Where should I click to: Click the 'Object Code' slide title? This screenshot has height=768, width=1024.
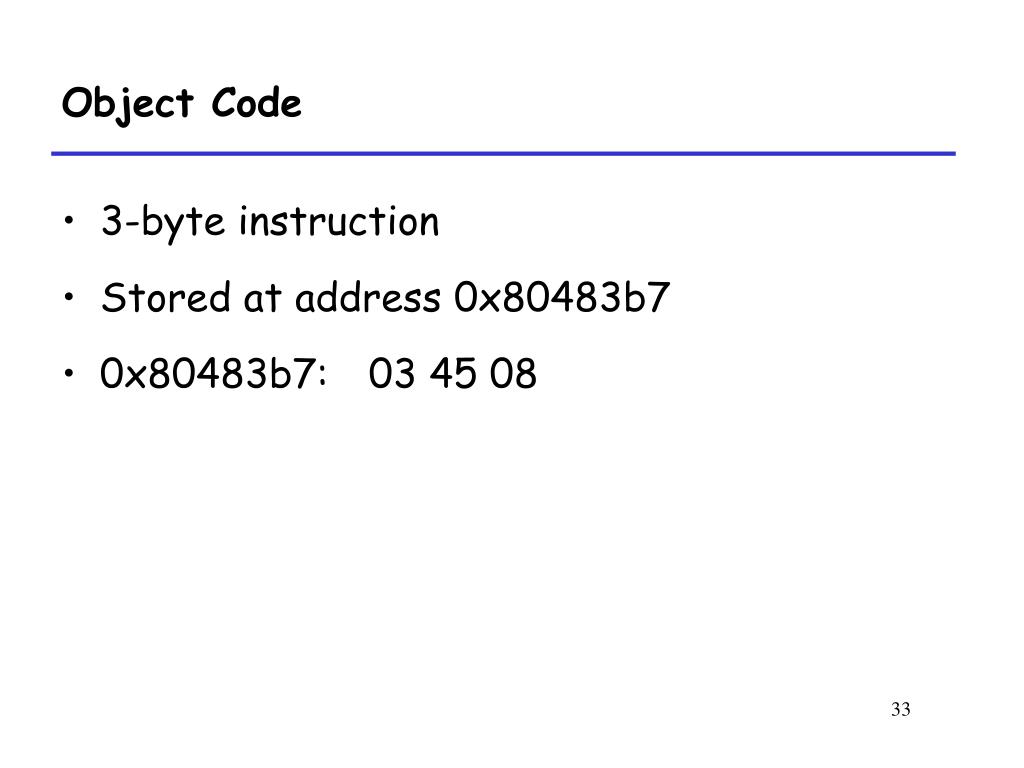(182, 104)
